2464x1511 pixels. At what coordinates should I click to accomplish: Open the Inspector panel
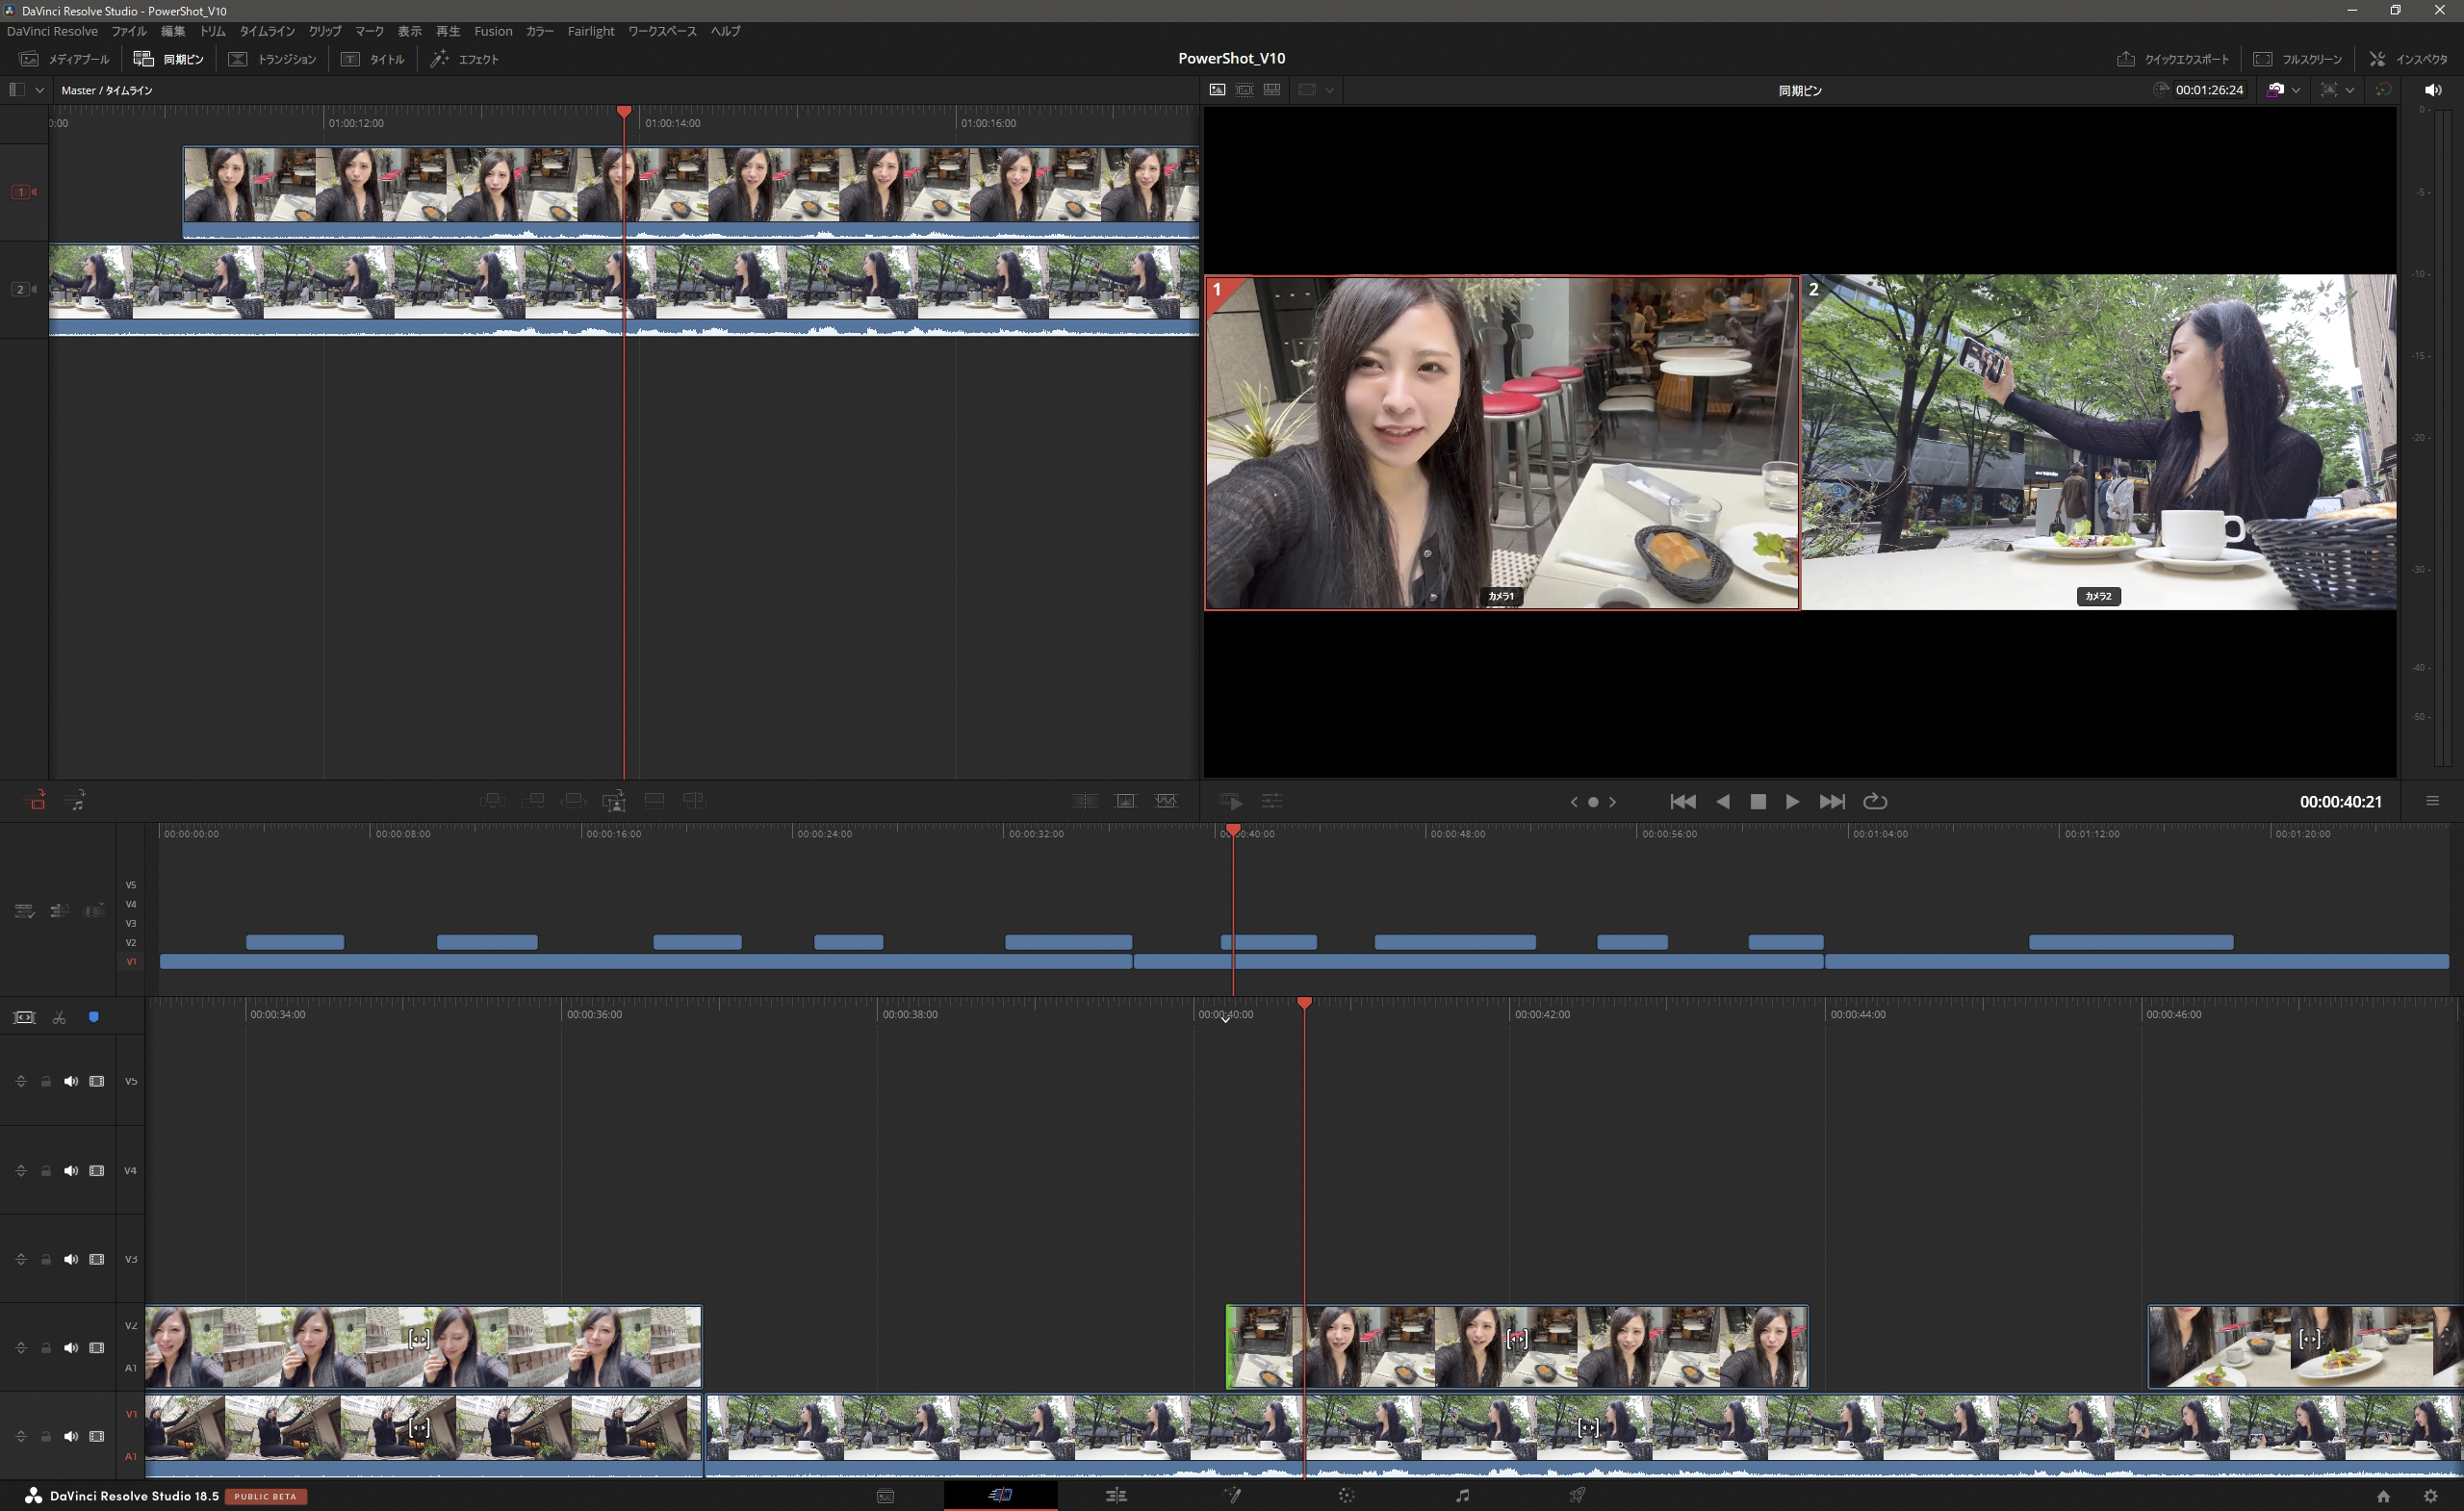[2408, 59]
